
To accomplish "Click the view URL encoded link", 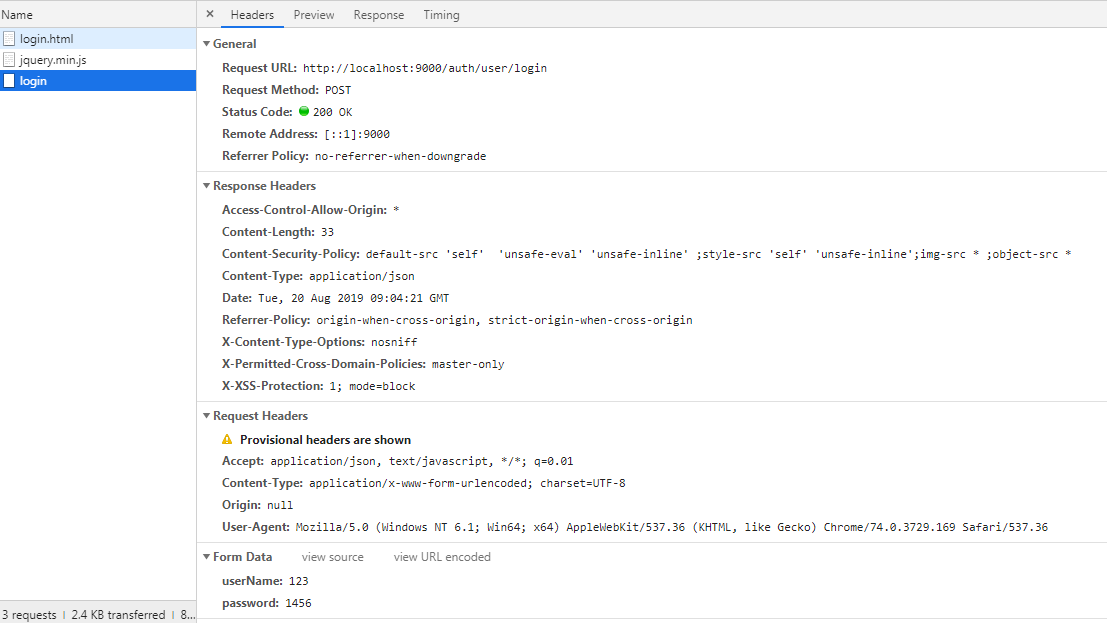I will coord(441,556).
